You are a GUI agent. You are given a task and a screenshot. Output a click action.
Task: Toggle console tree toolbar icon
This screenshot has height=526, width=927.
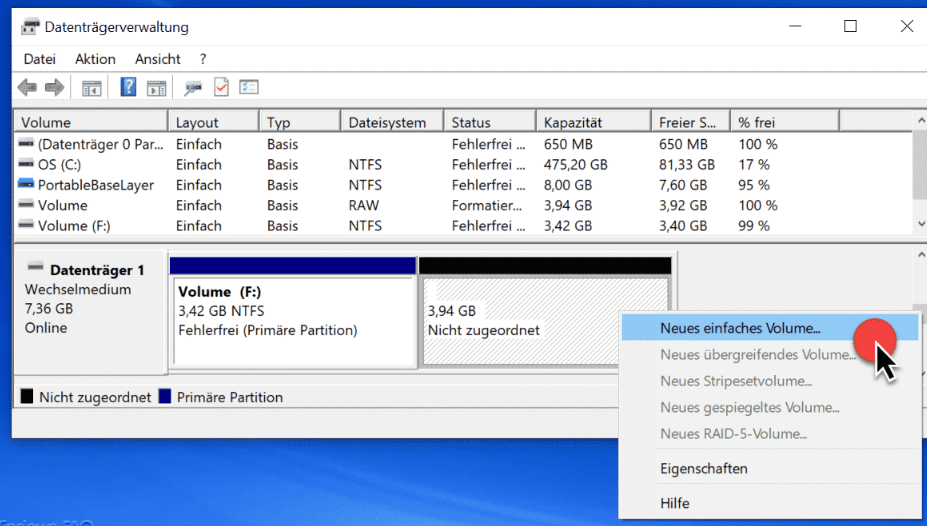[x=91, y=88]
